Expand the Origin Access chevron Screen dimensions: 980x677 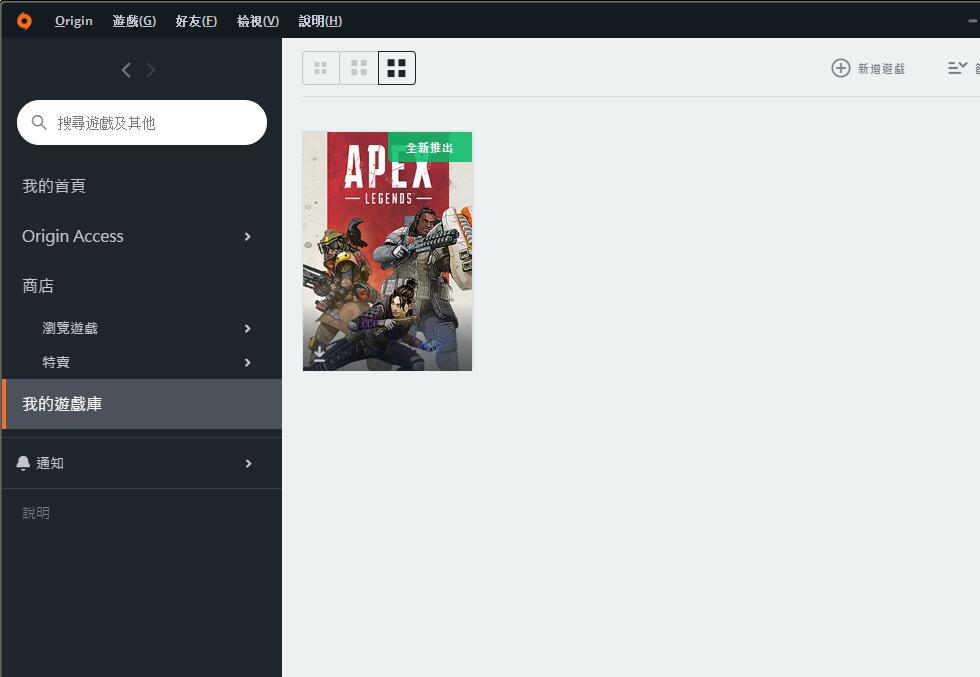tap(248, 236)
